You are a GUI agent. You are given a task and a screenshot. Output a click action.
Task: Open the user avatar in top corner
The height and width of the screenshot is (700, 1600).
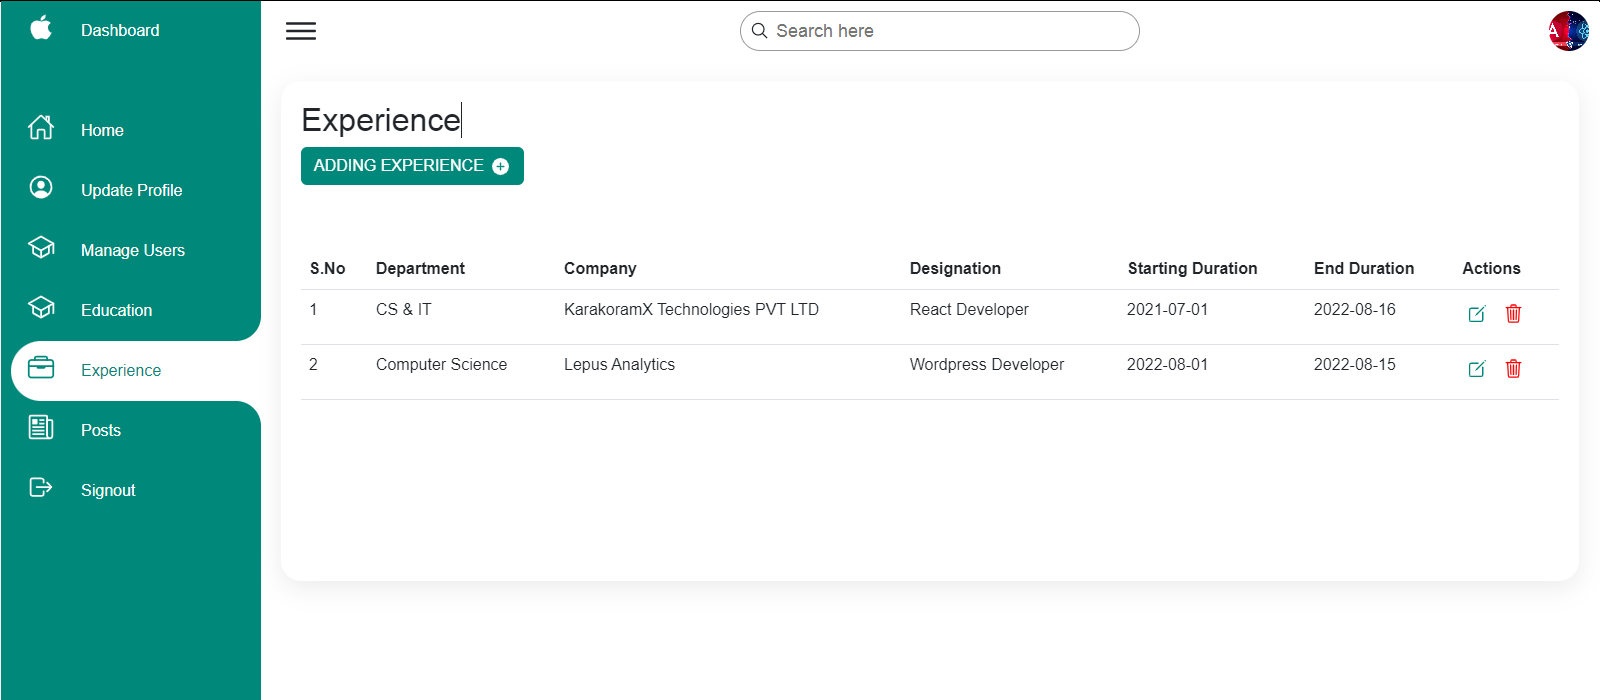click(x=1568, y=31)
